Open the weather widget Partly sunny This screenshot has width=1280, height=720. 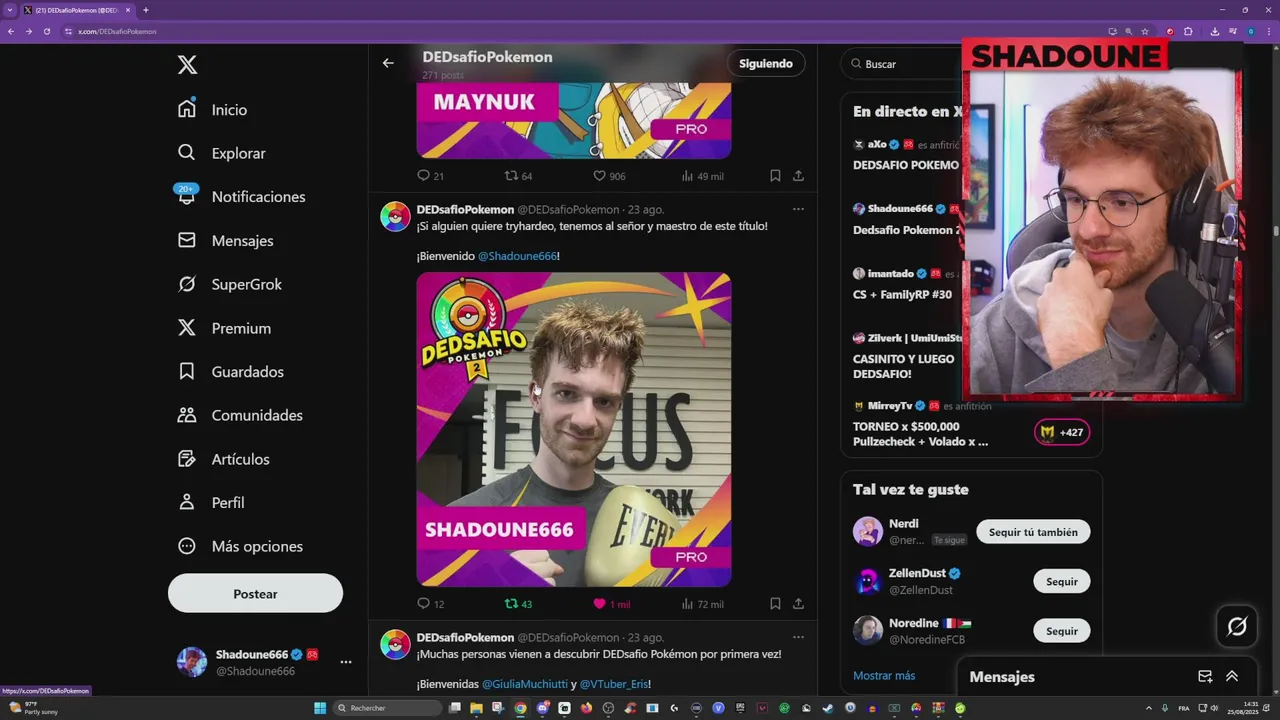coord(32,708)
